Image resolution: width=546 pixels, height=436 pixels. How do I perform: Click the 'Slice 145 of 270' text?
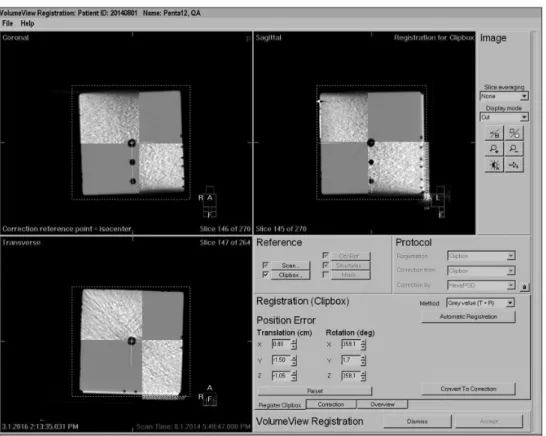[281, 229]
